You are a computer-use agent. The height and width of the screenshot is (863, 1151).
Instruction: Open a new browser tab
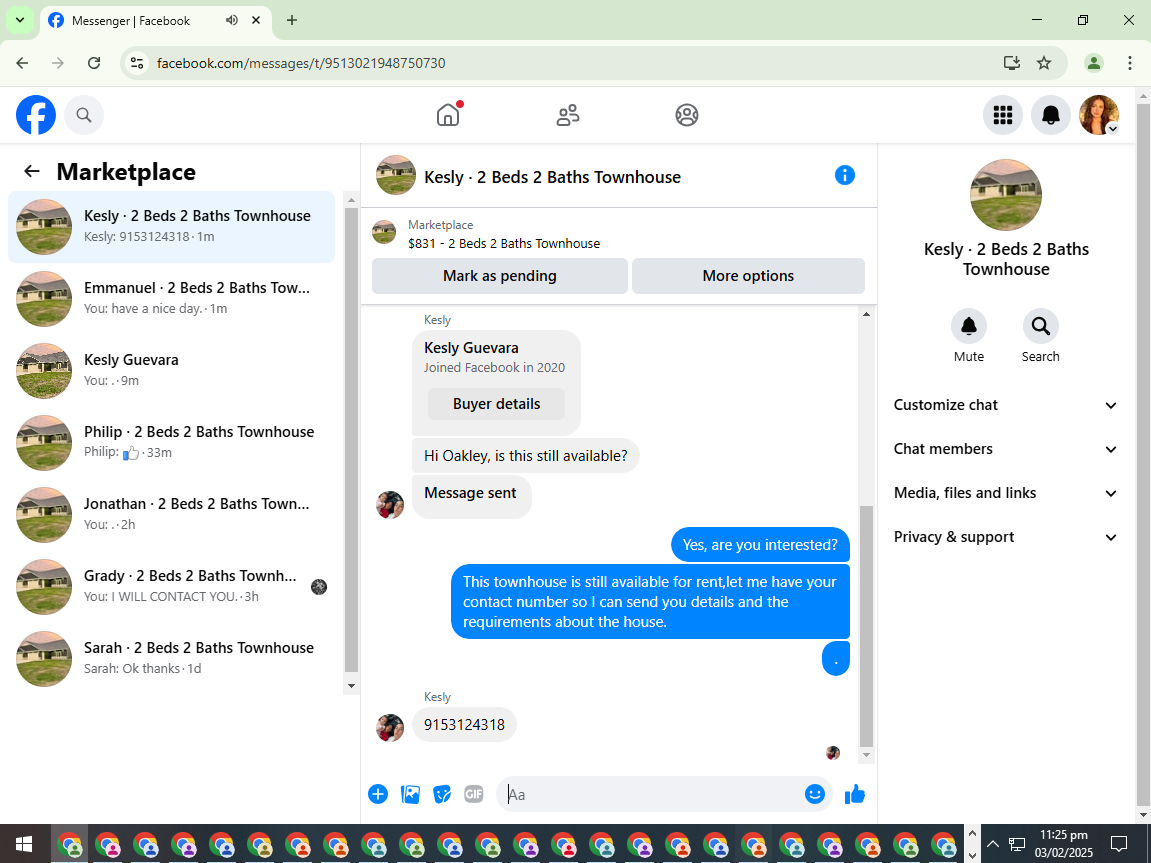[x=291, y=21]
